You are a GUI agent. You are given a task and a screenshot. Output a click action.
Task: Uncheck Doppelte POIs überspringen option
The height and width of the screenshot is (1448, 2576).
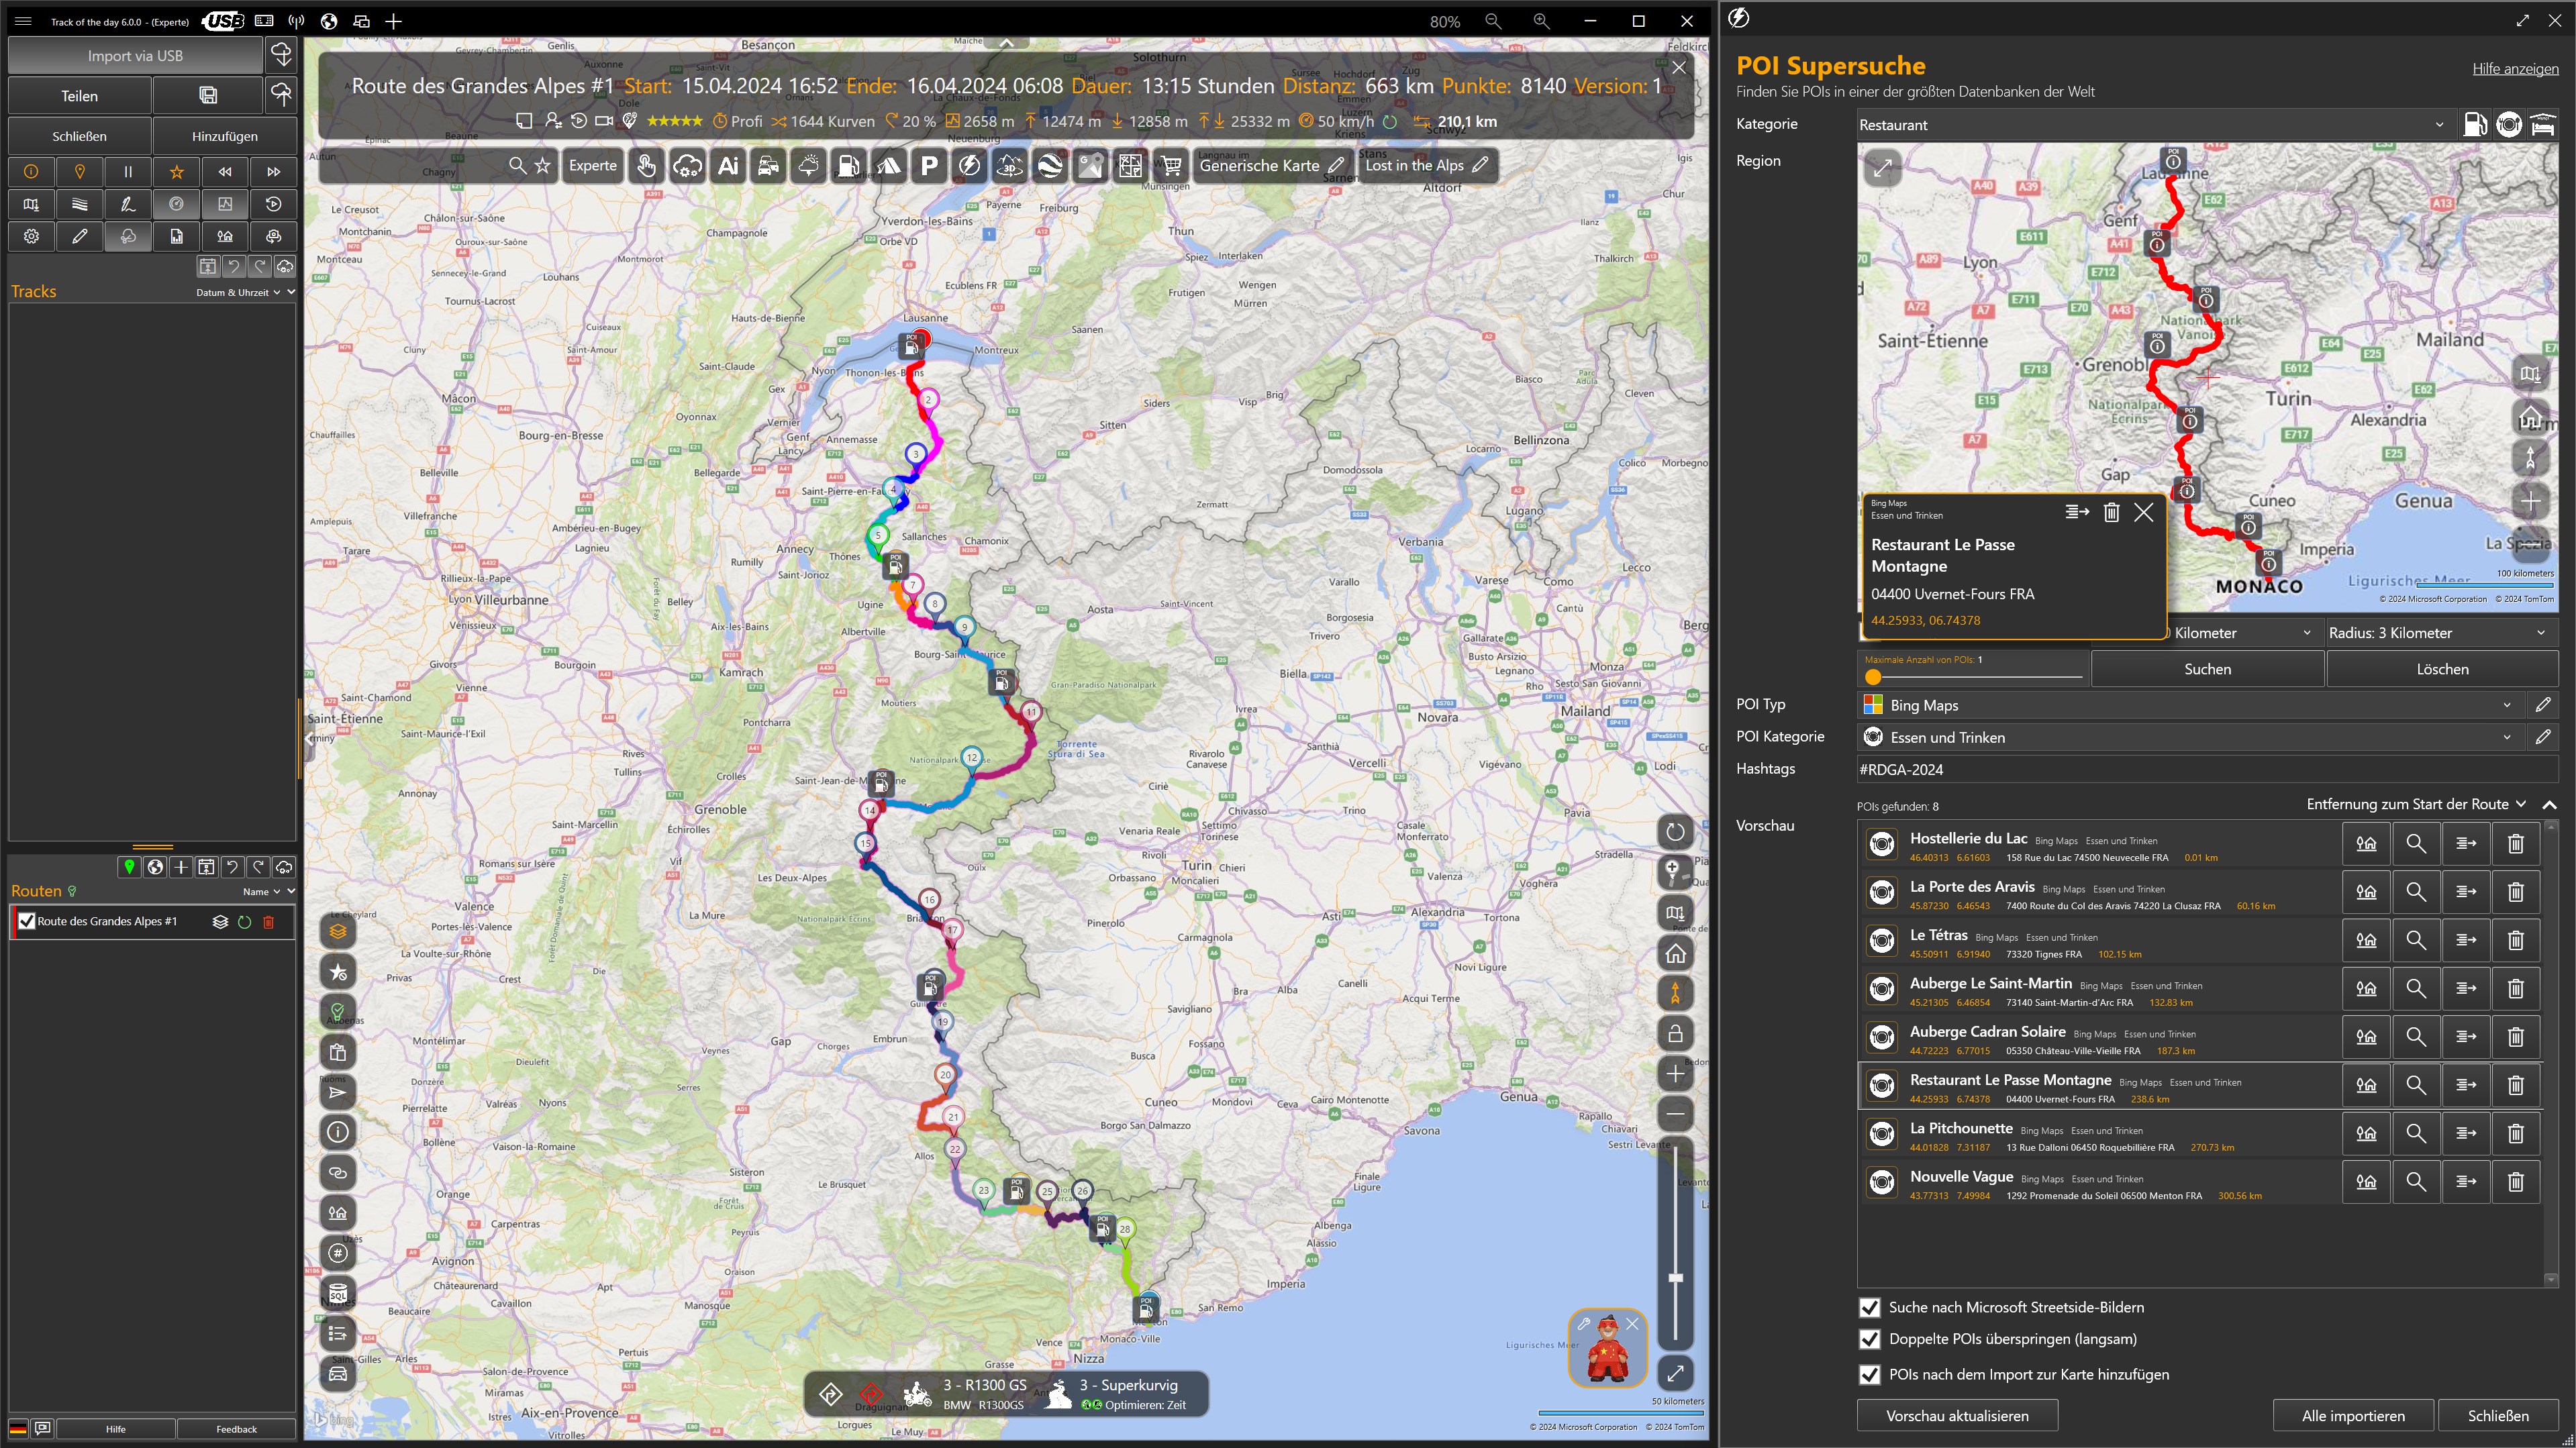[1869, 1339]
